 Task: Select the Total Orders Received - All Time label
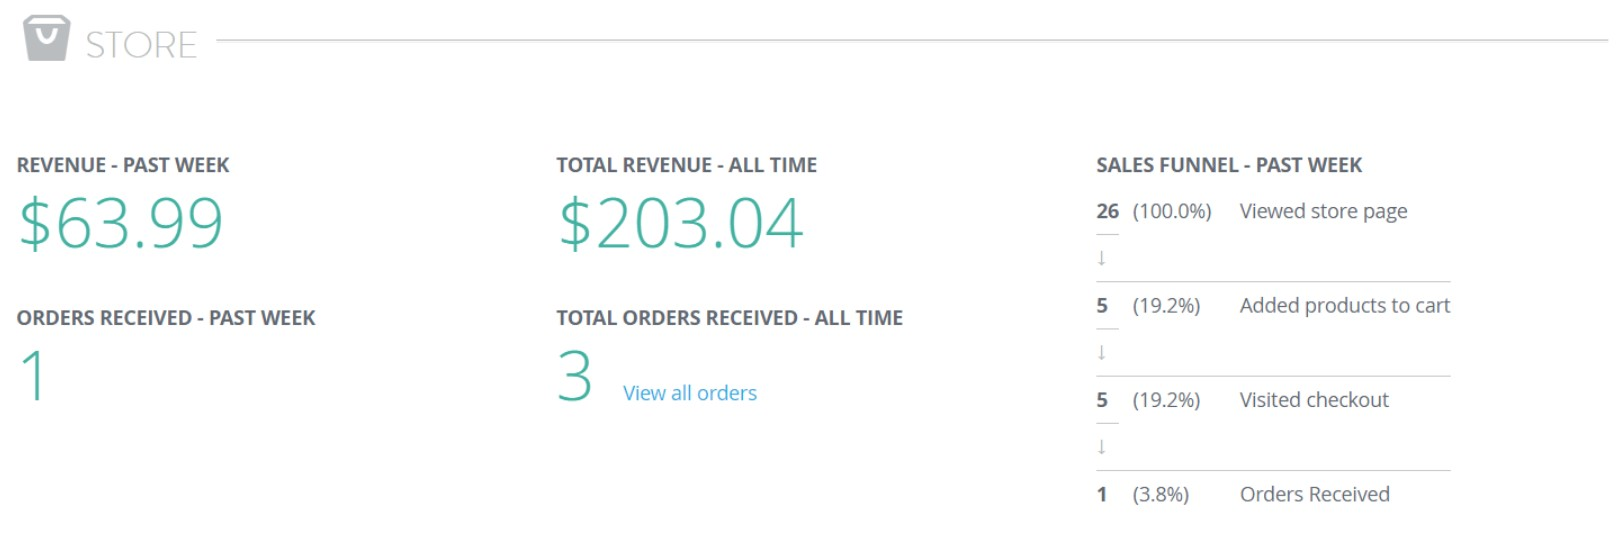[729, 318]
